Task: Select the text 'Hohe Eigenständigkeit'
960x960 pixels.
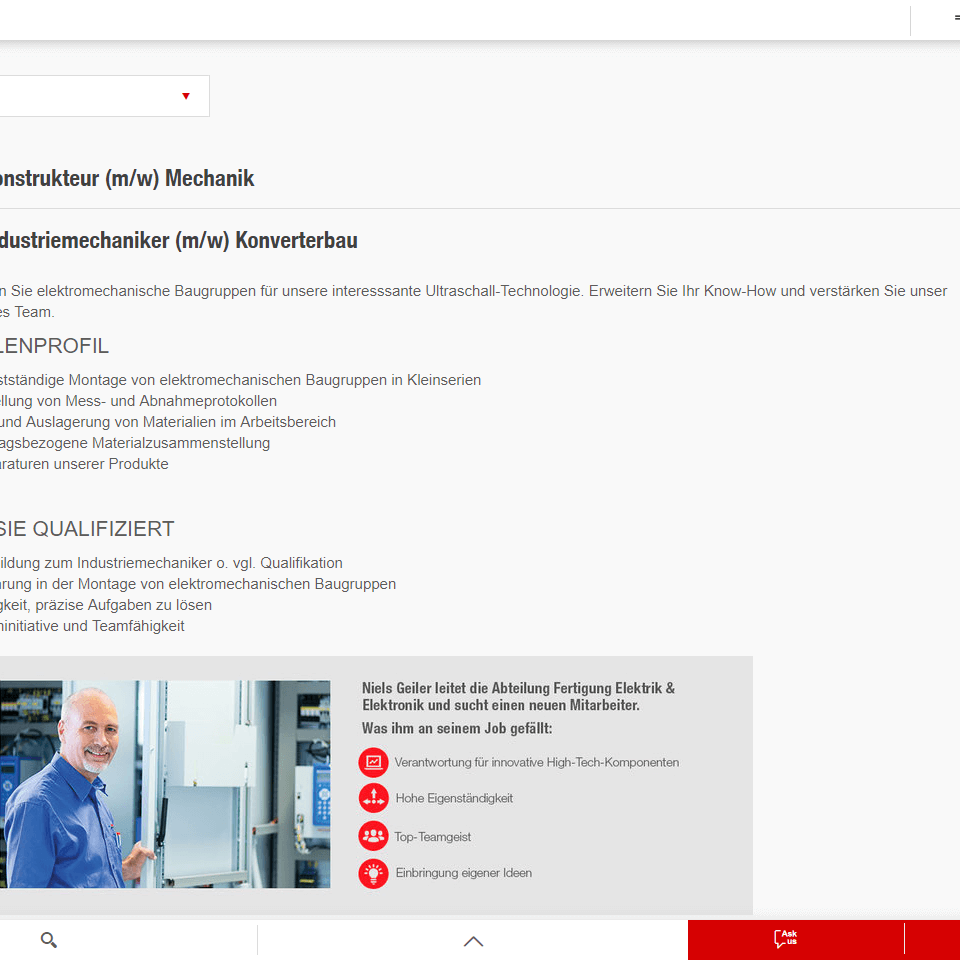Action: pos(454,798)
